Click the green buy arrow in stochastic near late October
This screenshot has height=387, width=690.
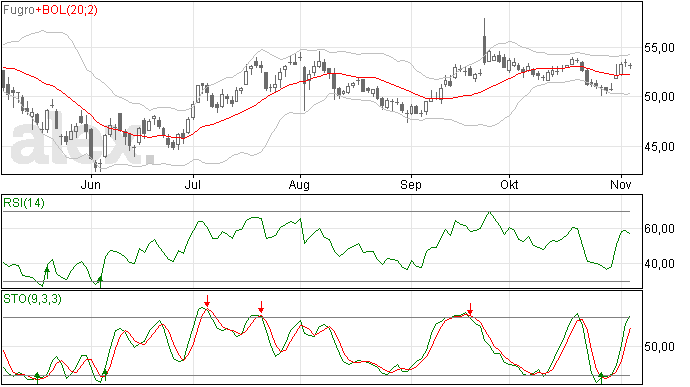tap(601, 378)
